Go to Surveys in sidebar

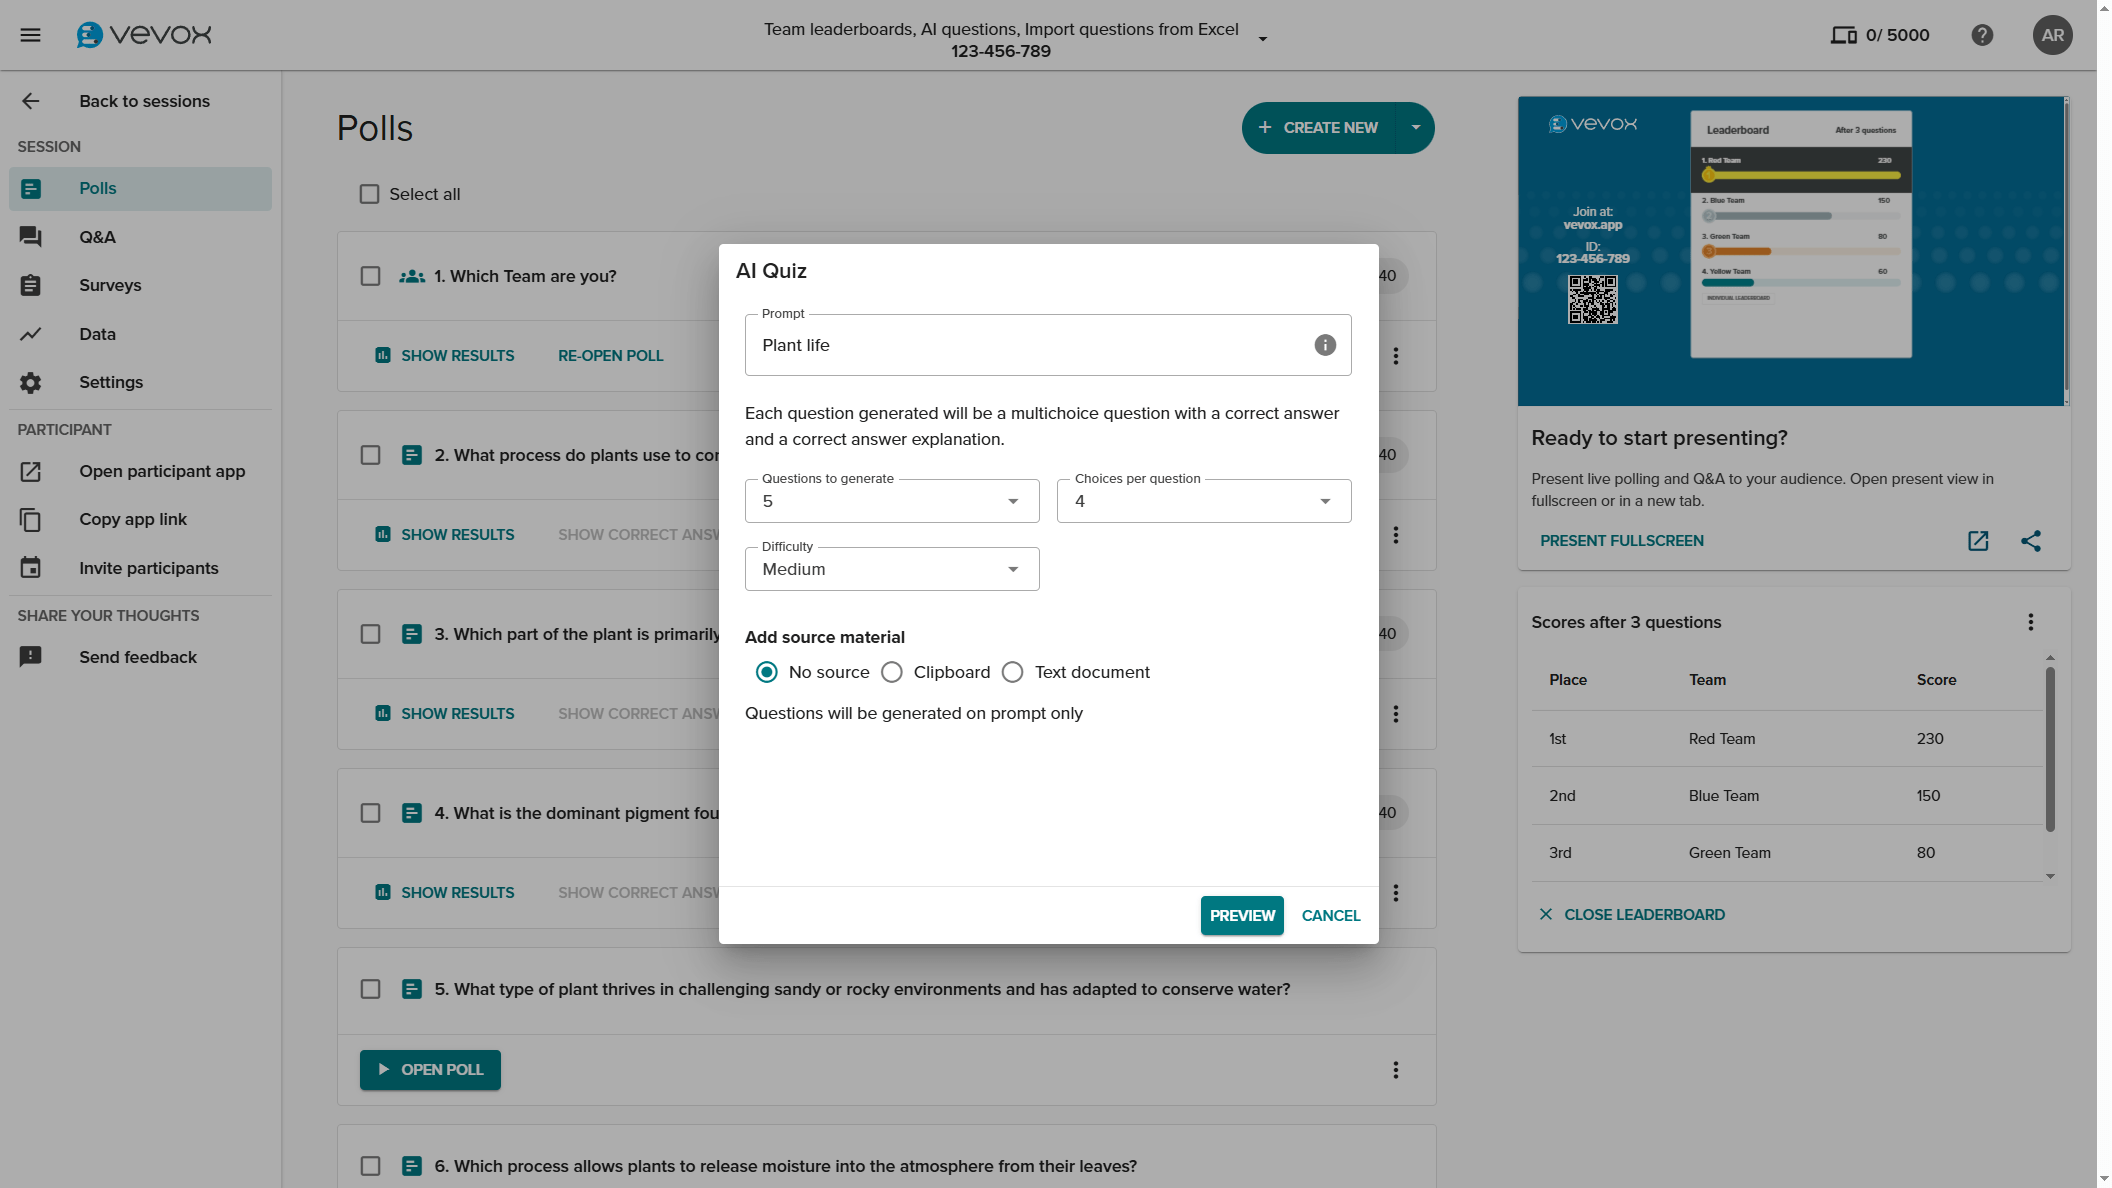coord(110,285)
